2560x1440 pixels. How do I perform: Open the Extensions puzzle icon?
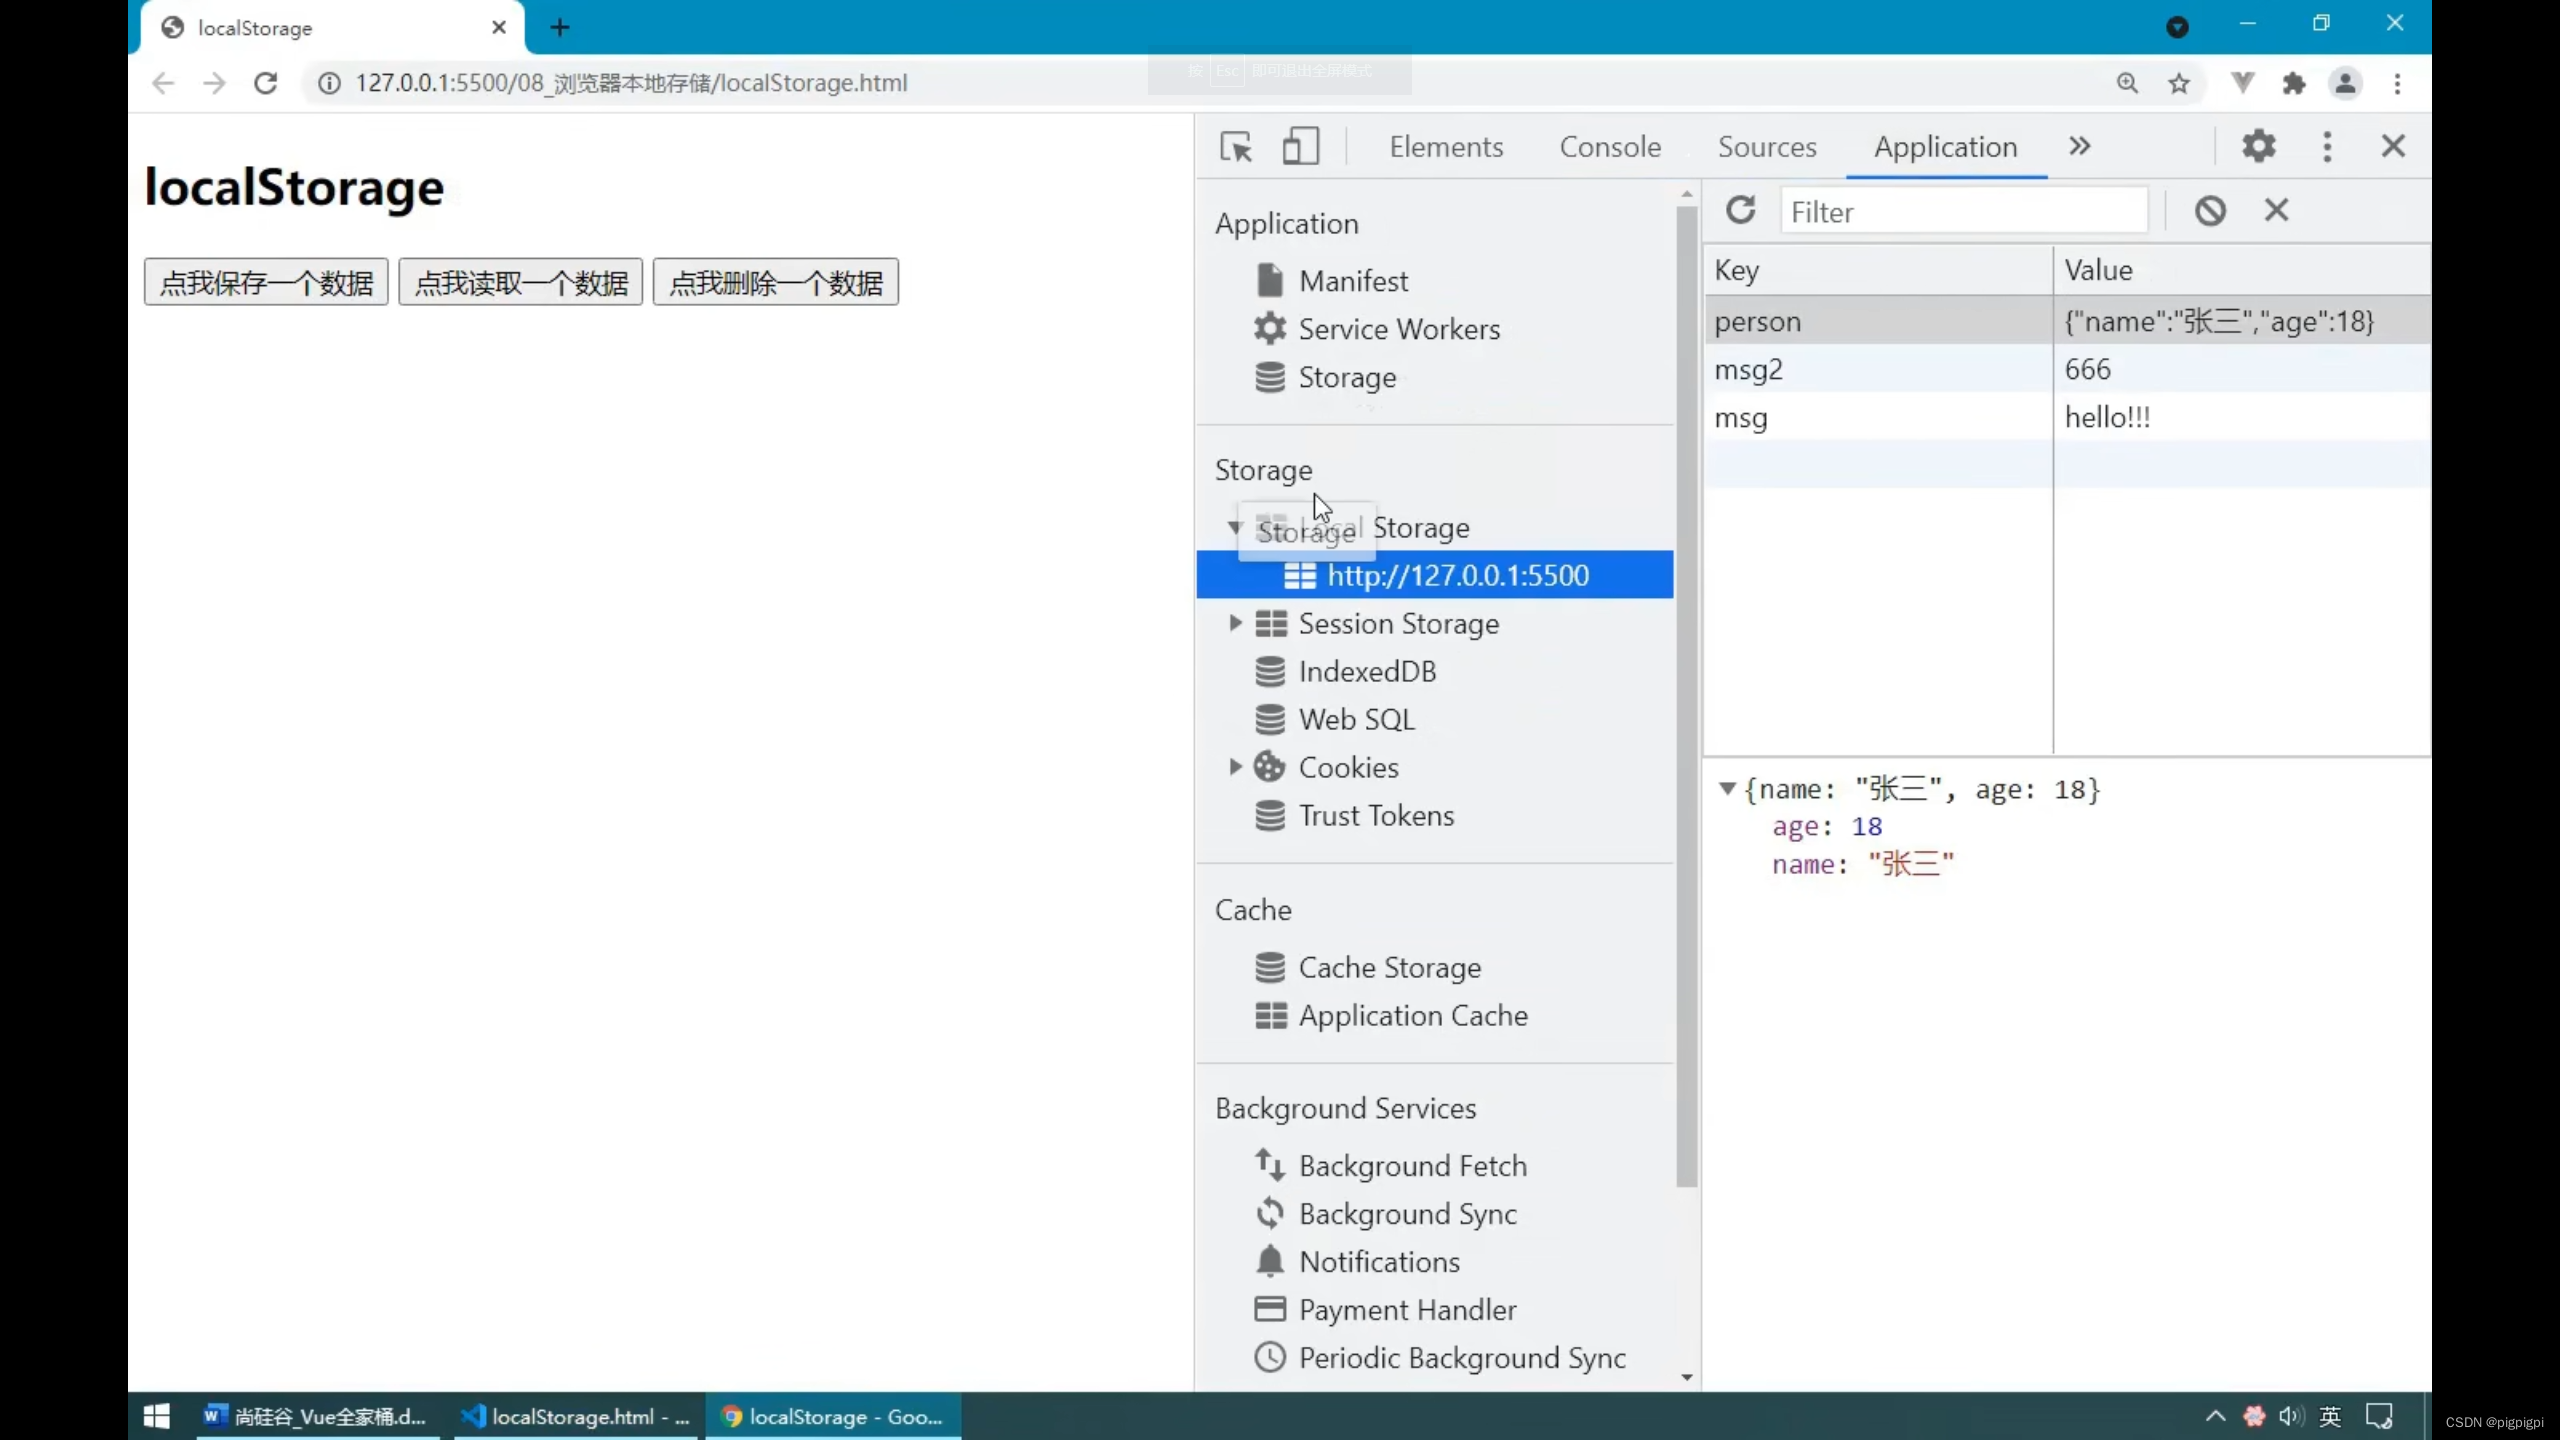2294,83
